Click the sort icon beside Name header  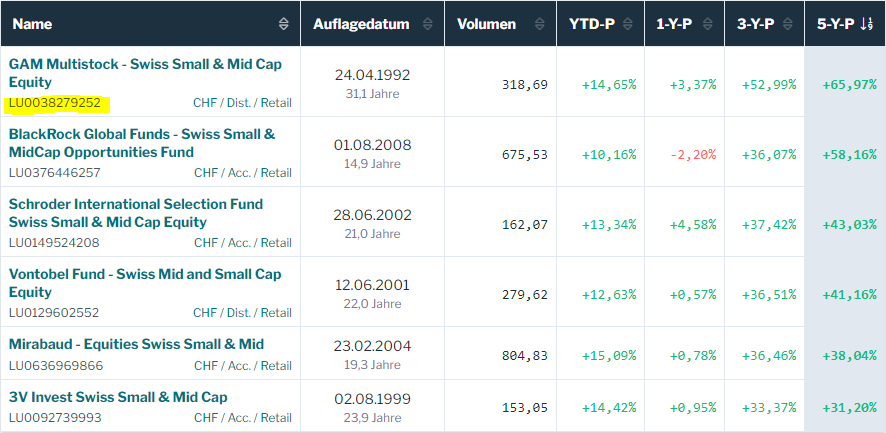click(283, 24)
